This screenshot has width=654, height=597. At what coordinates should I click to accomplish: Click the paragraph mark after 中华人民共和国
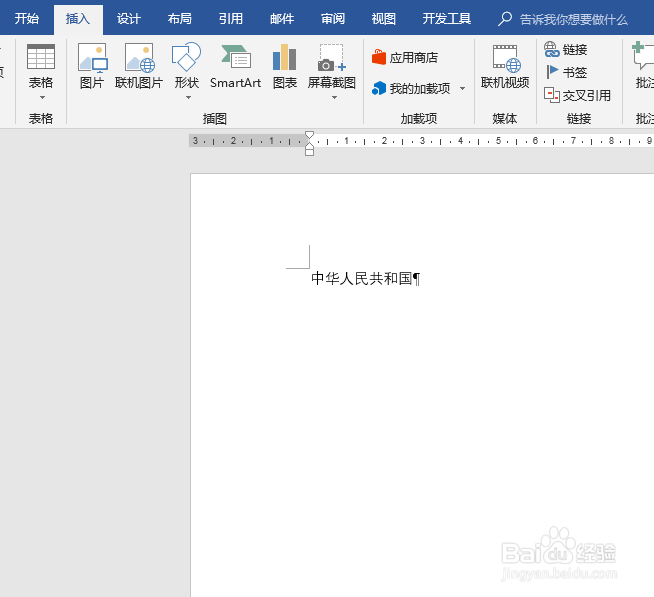(x=416, y=279)
